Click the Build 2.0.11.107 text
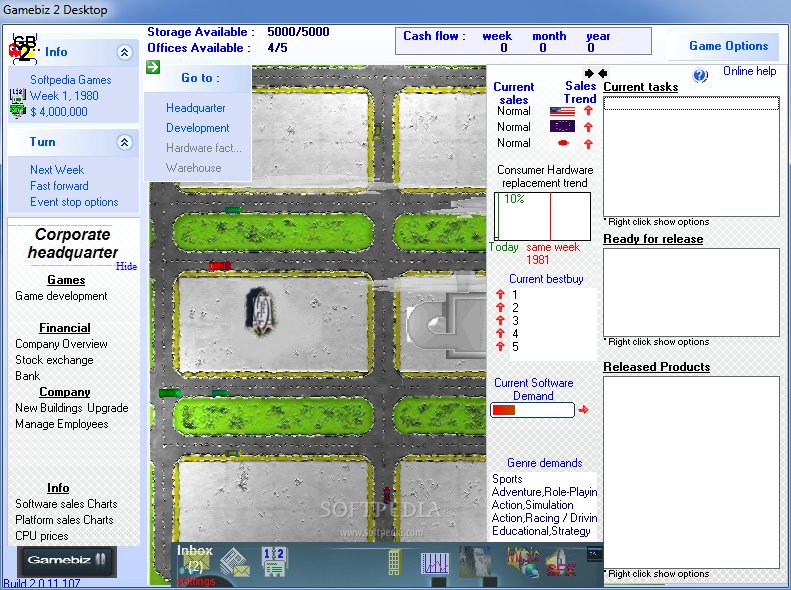The image size is (791, 590). tap(41, 583)
